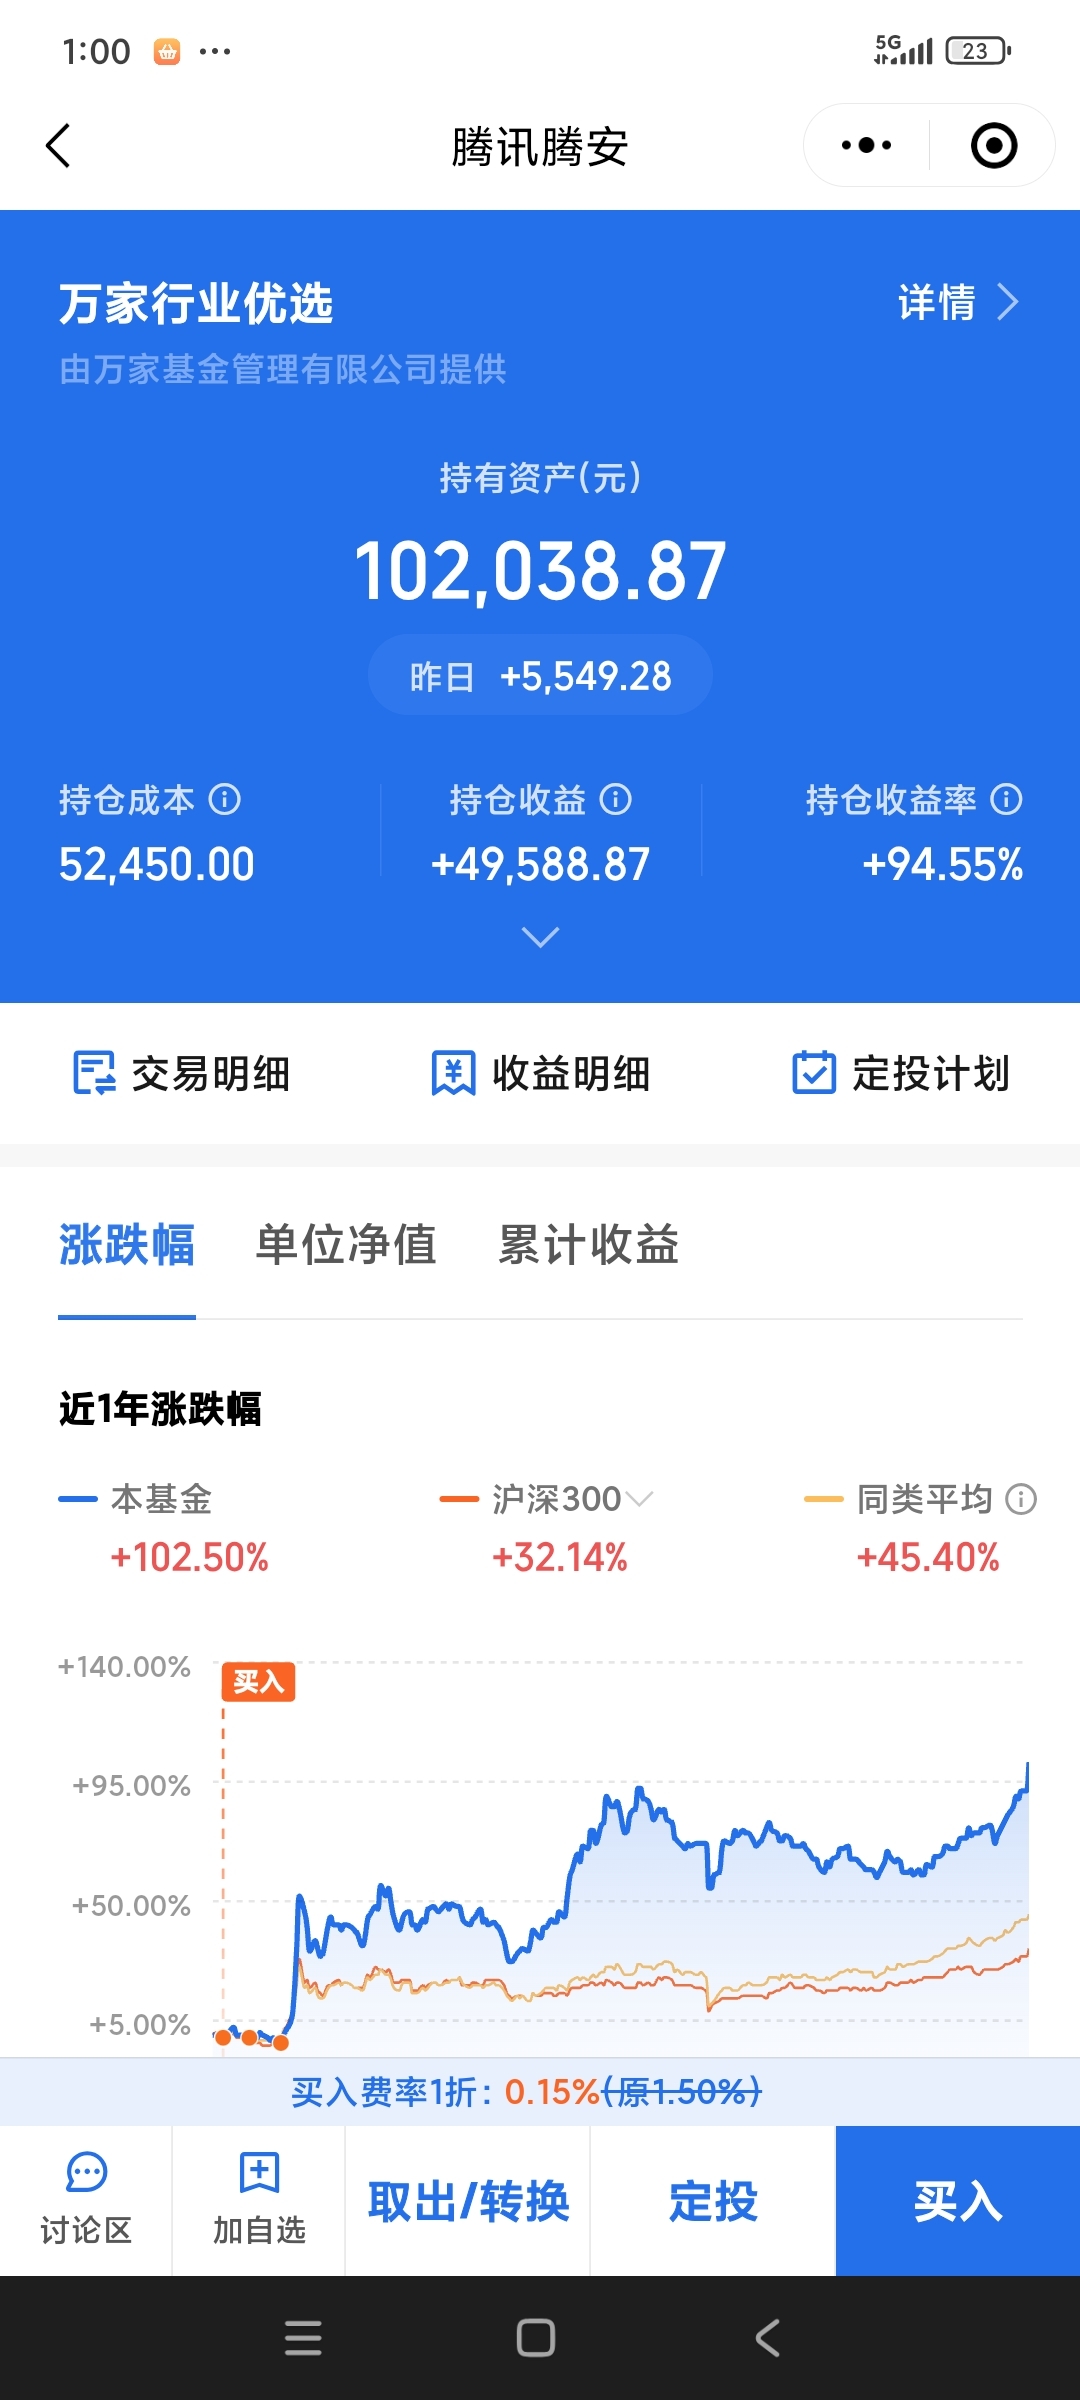Open Android recent apps menu button

tap(303, 2338)
